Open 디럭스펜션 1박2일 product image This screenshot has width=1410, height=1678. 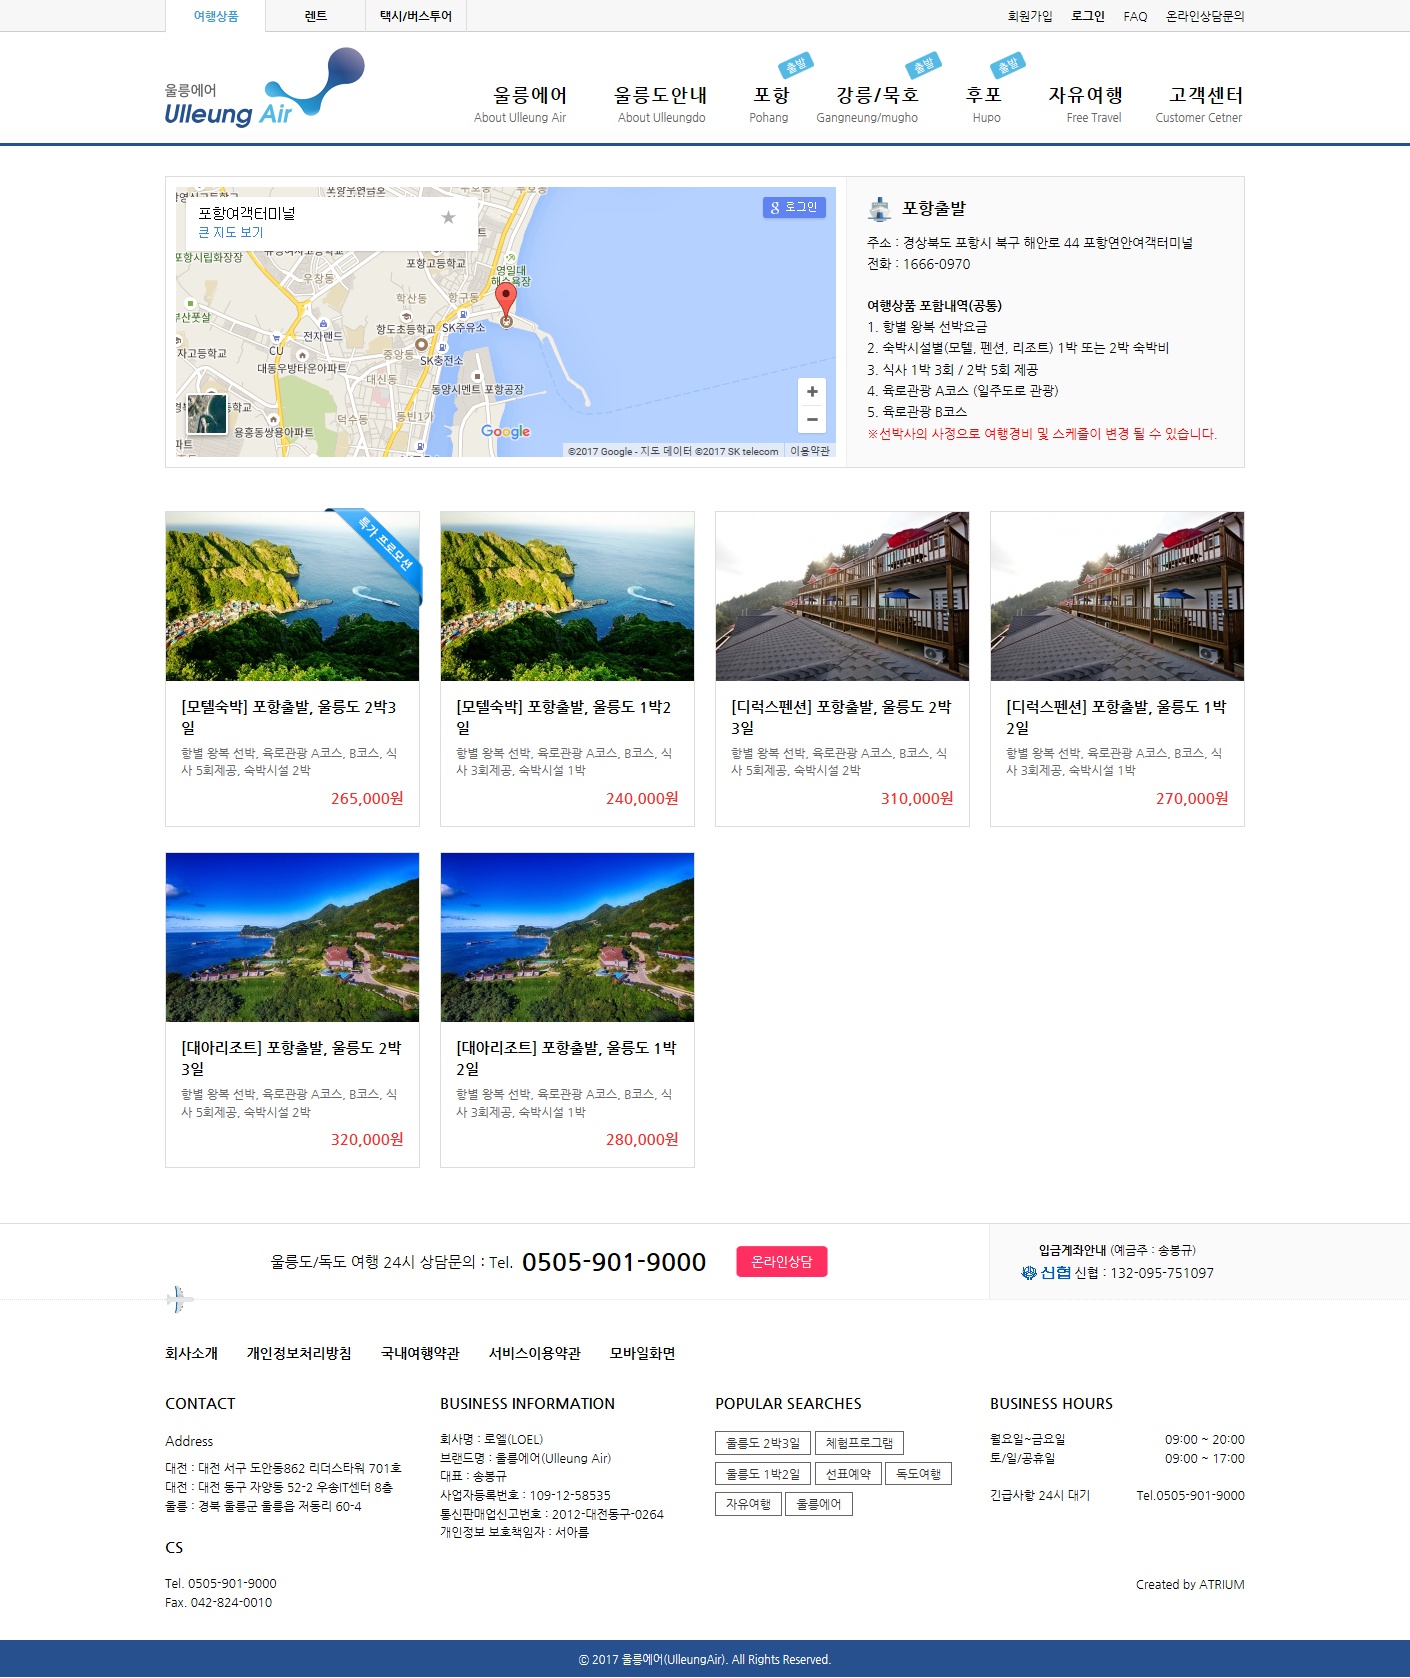pyautogui.click(x=1117, y=596)
